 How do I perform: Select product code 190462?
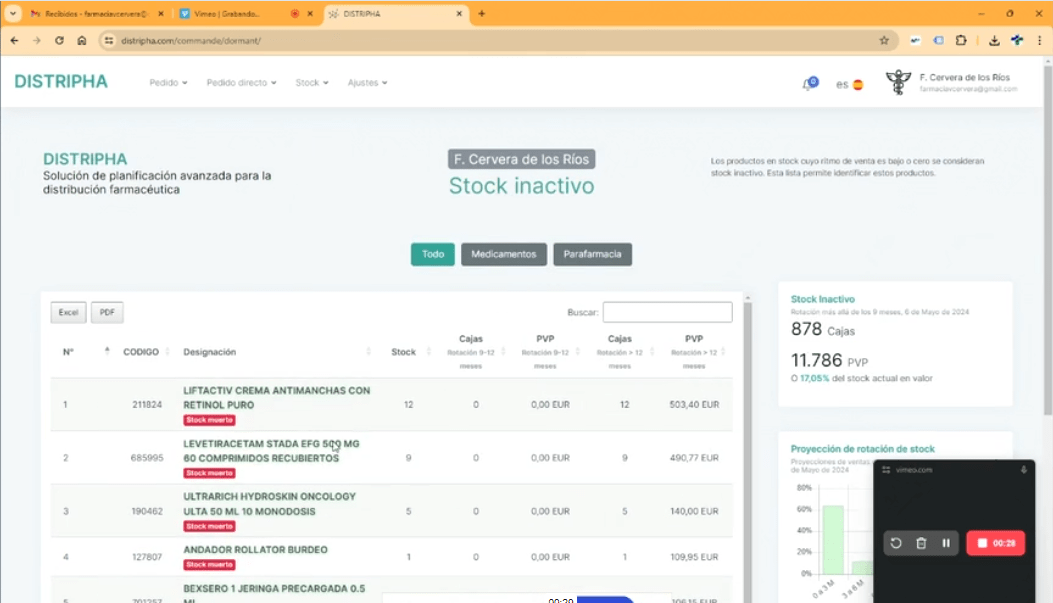[x=147, y=511]
